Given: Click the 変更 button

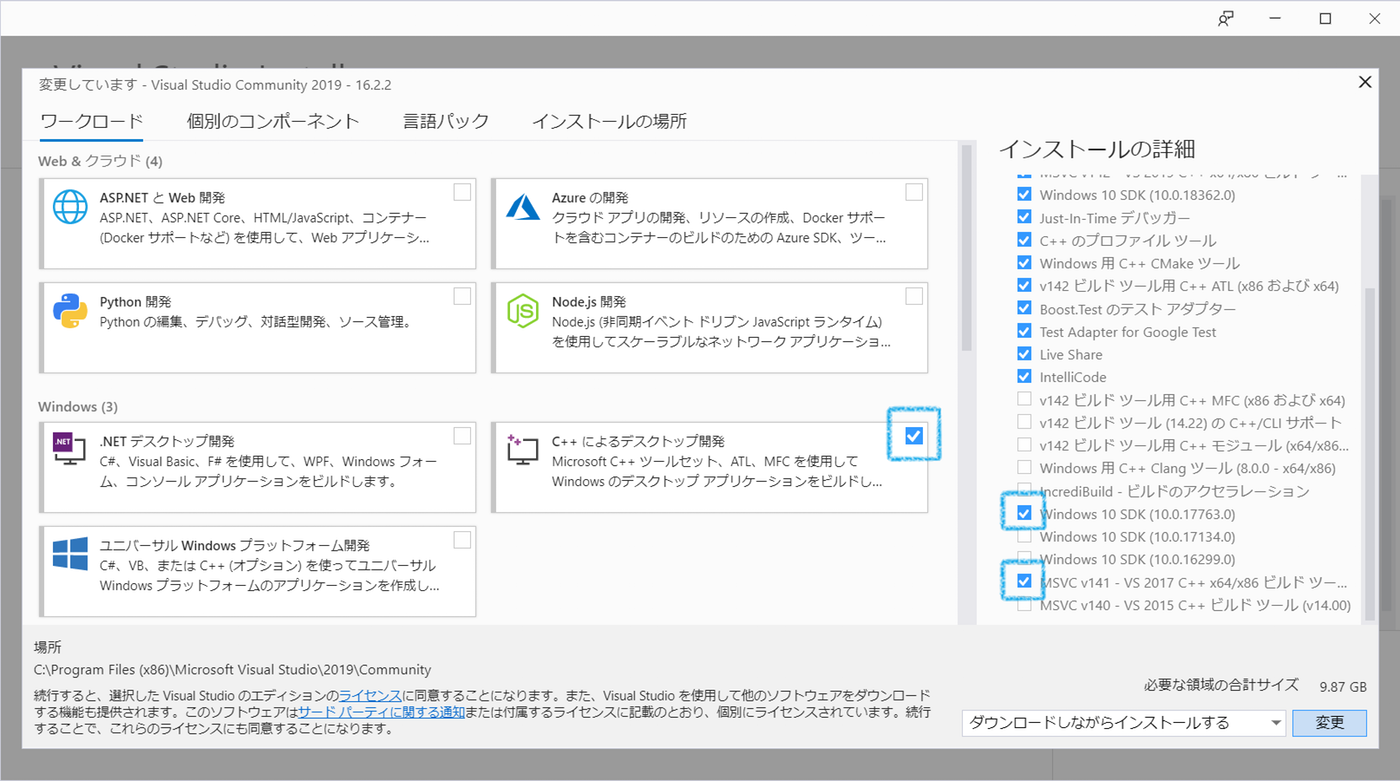Looking at the screenshot, I should 1329,723.
